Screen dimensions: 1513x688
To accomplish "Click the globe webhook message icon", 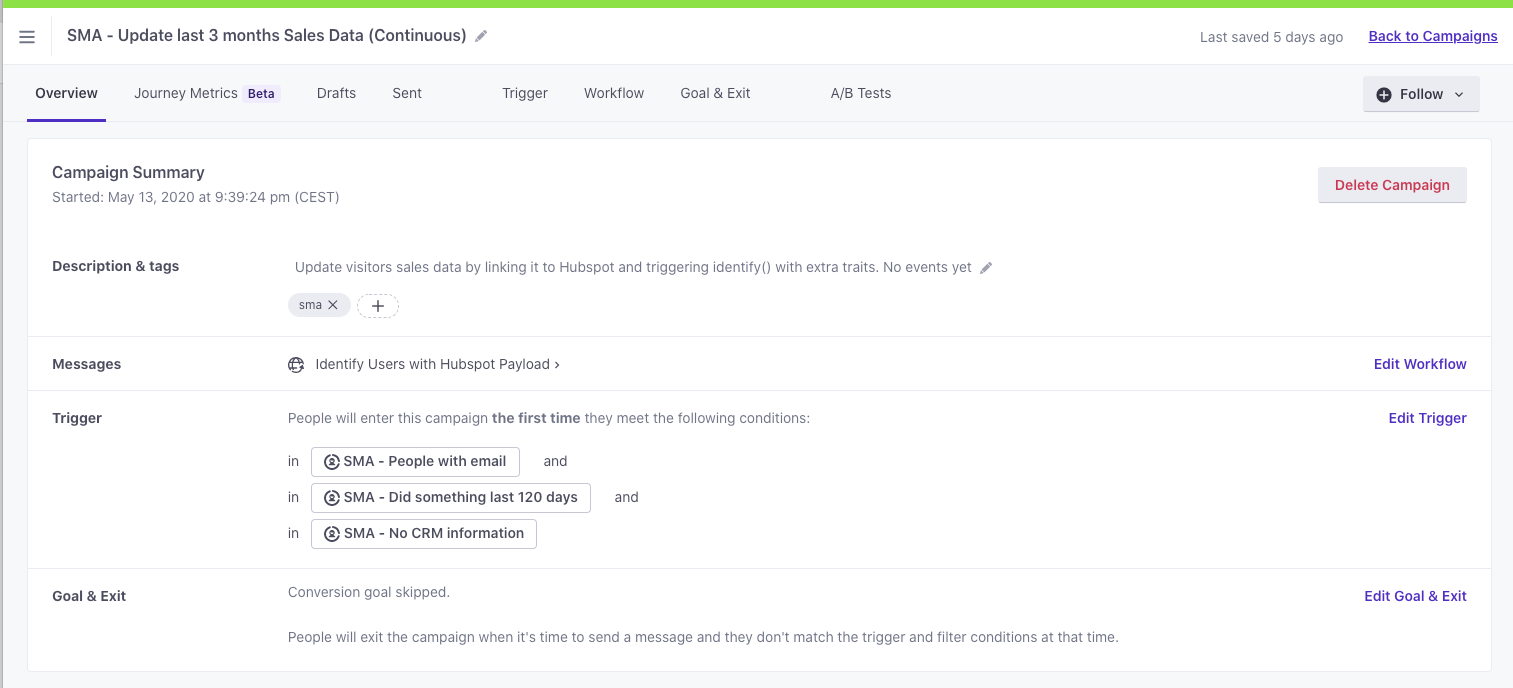I will tap(296, 365).
